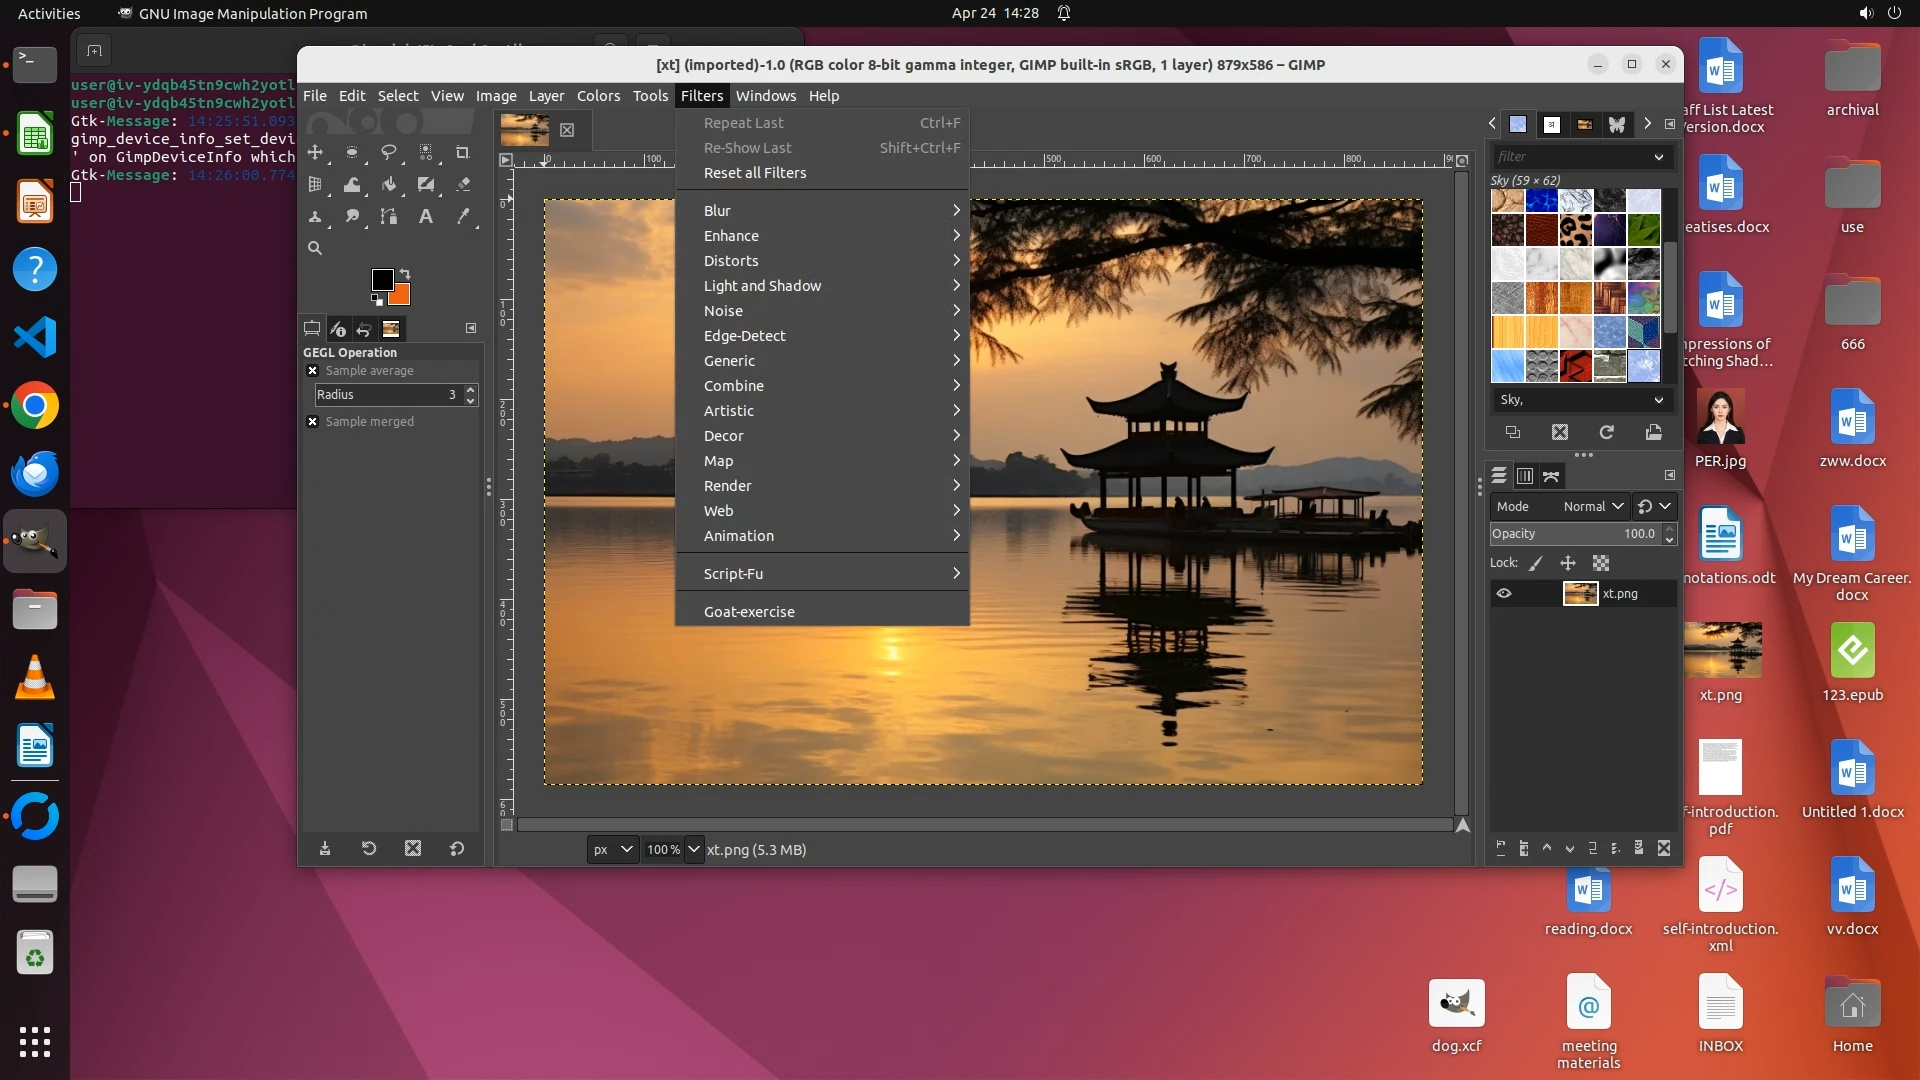Hide the xt.png layer using its eye icon
1920x1080 pixels.
point(1504,594)
